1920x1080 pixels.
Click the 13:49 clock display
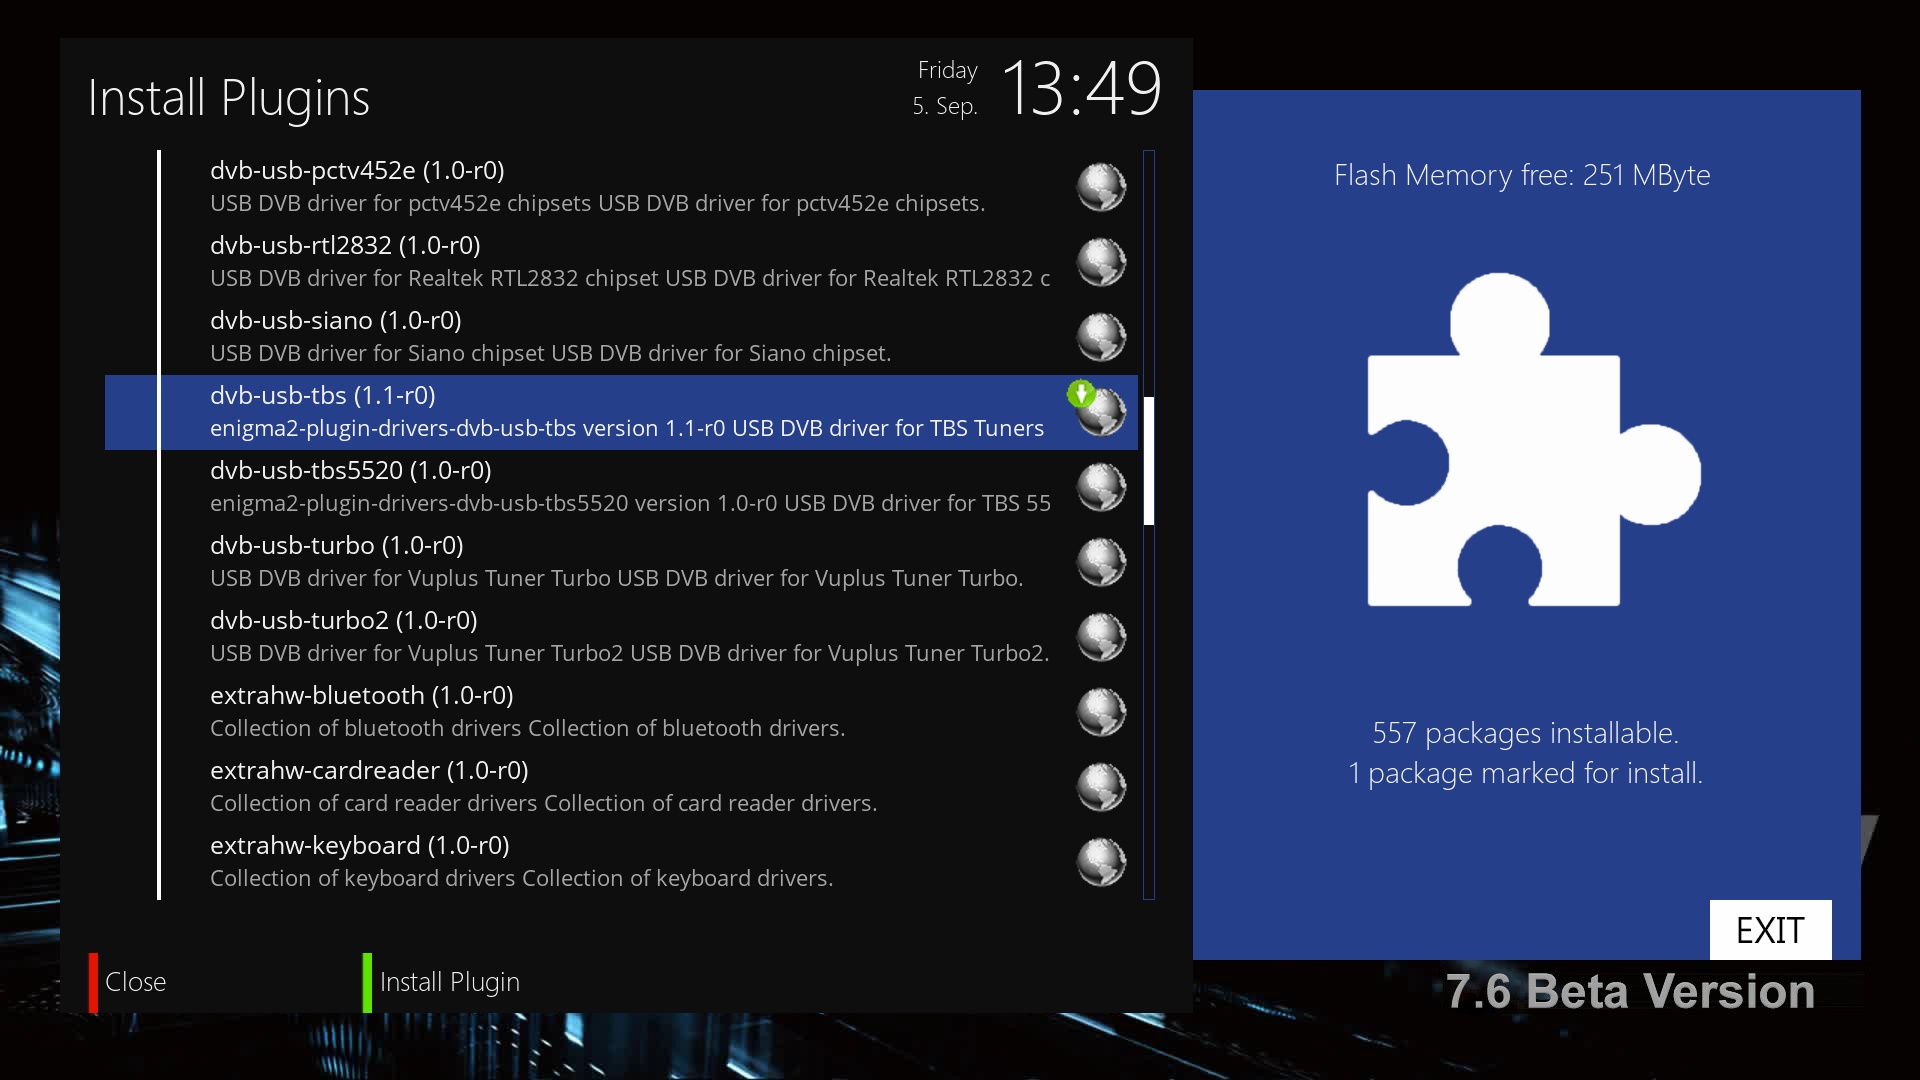pyautogui.click(x=1081, y=89)
